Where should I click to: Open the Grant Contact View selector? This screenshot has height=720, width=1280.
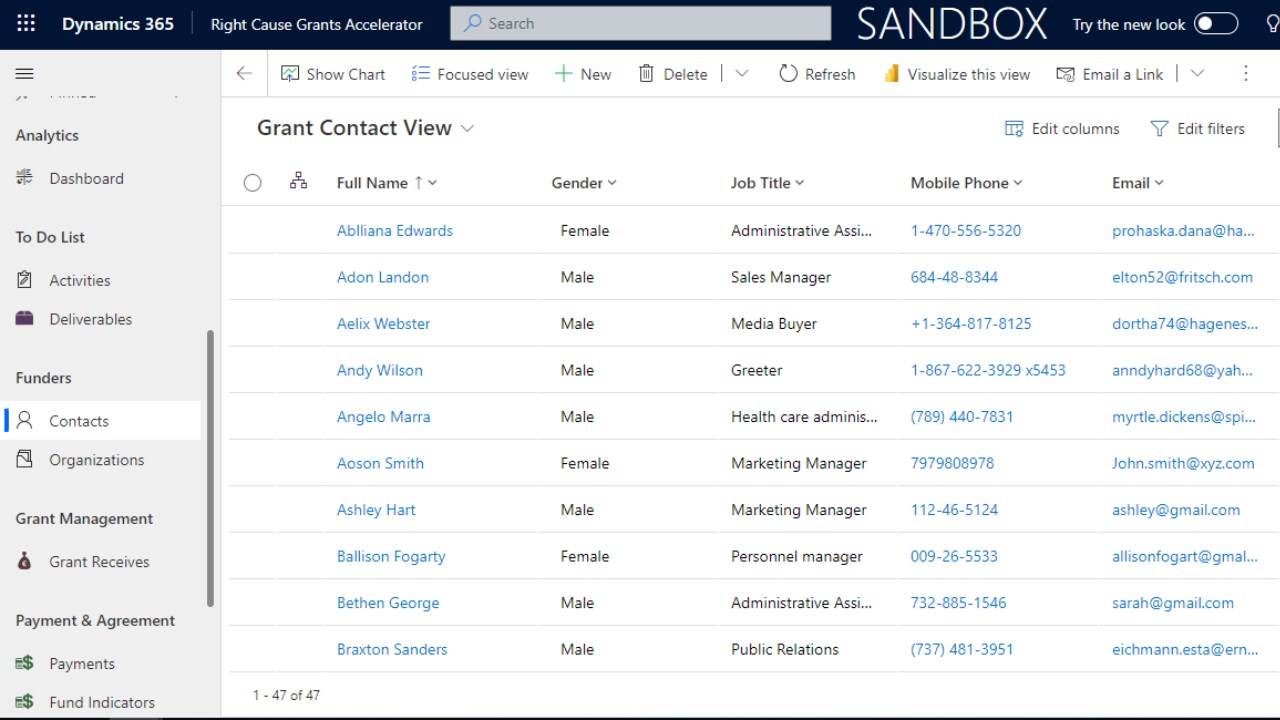coord(366,128)
